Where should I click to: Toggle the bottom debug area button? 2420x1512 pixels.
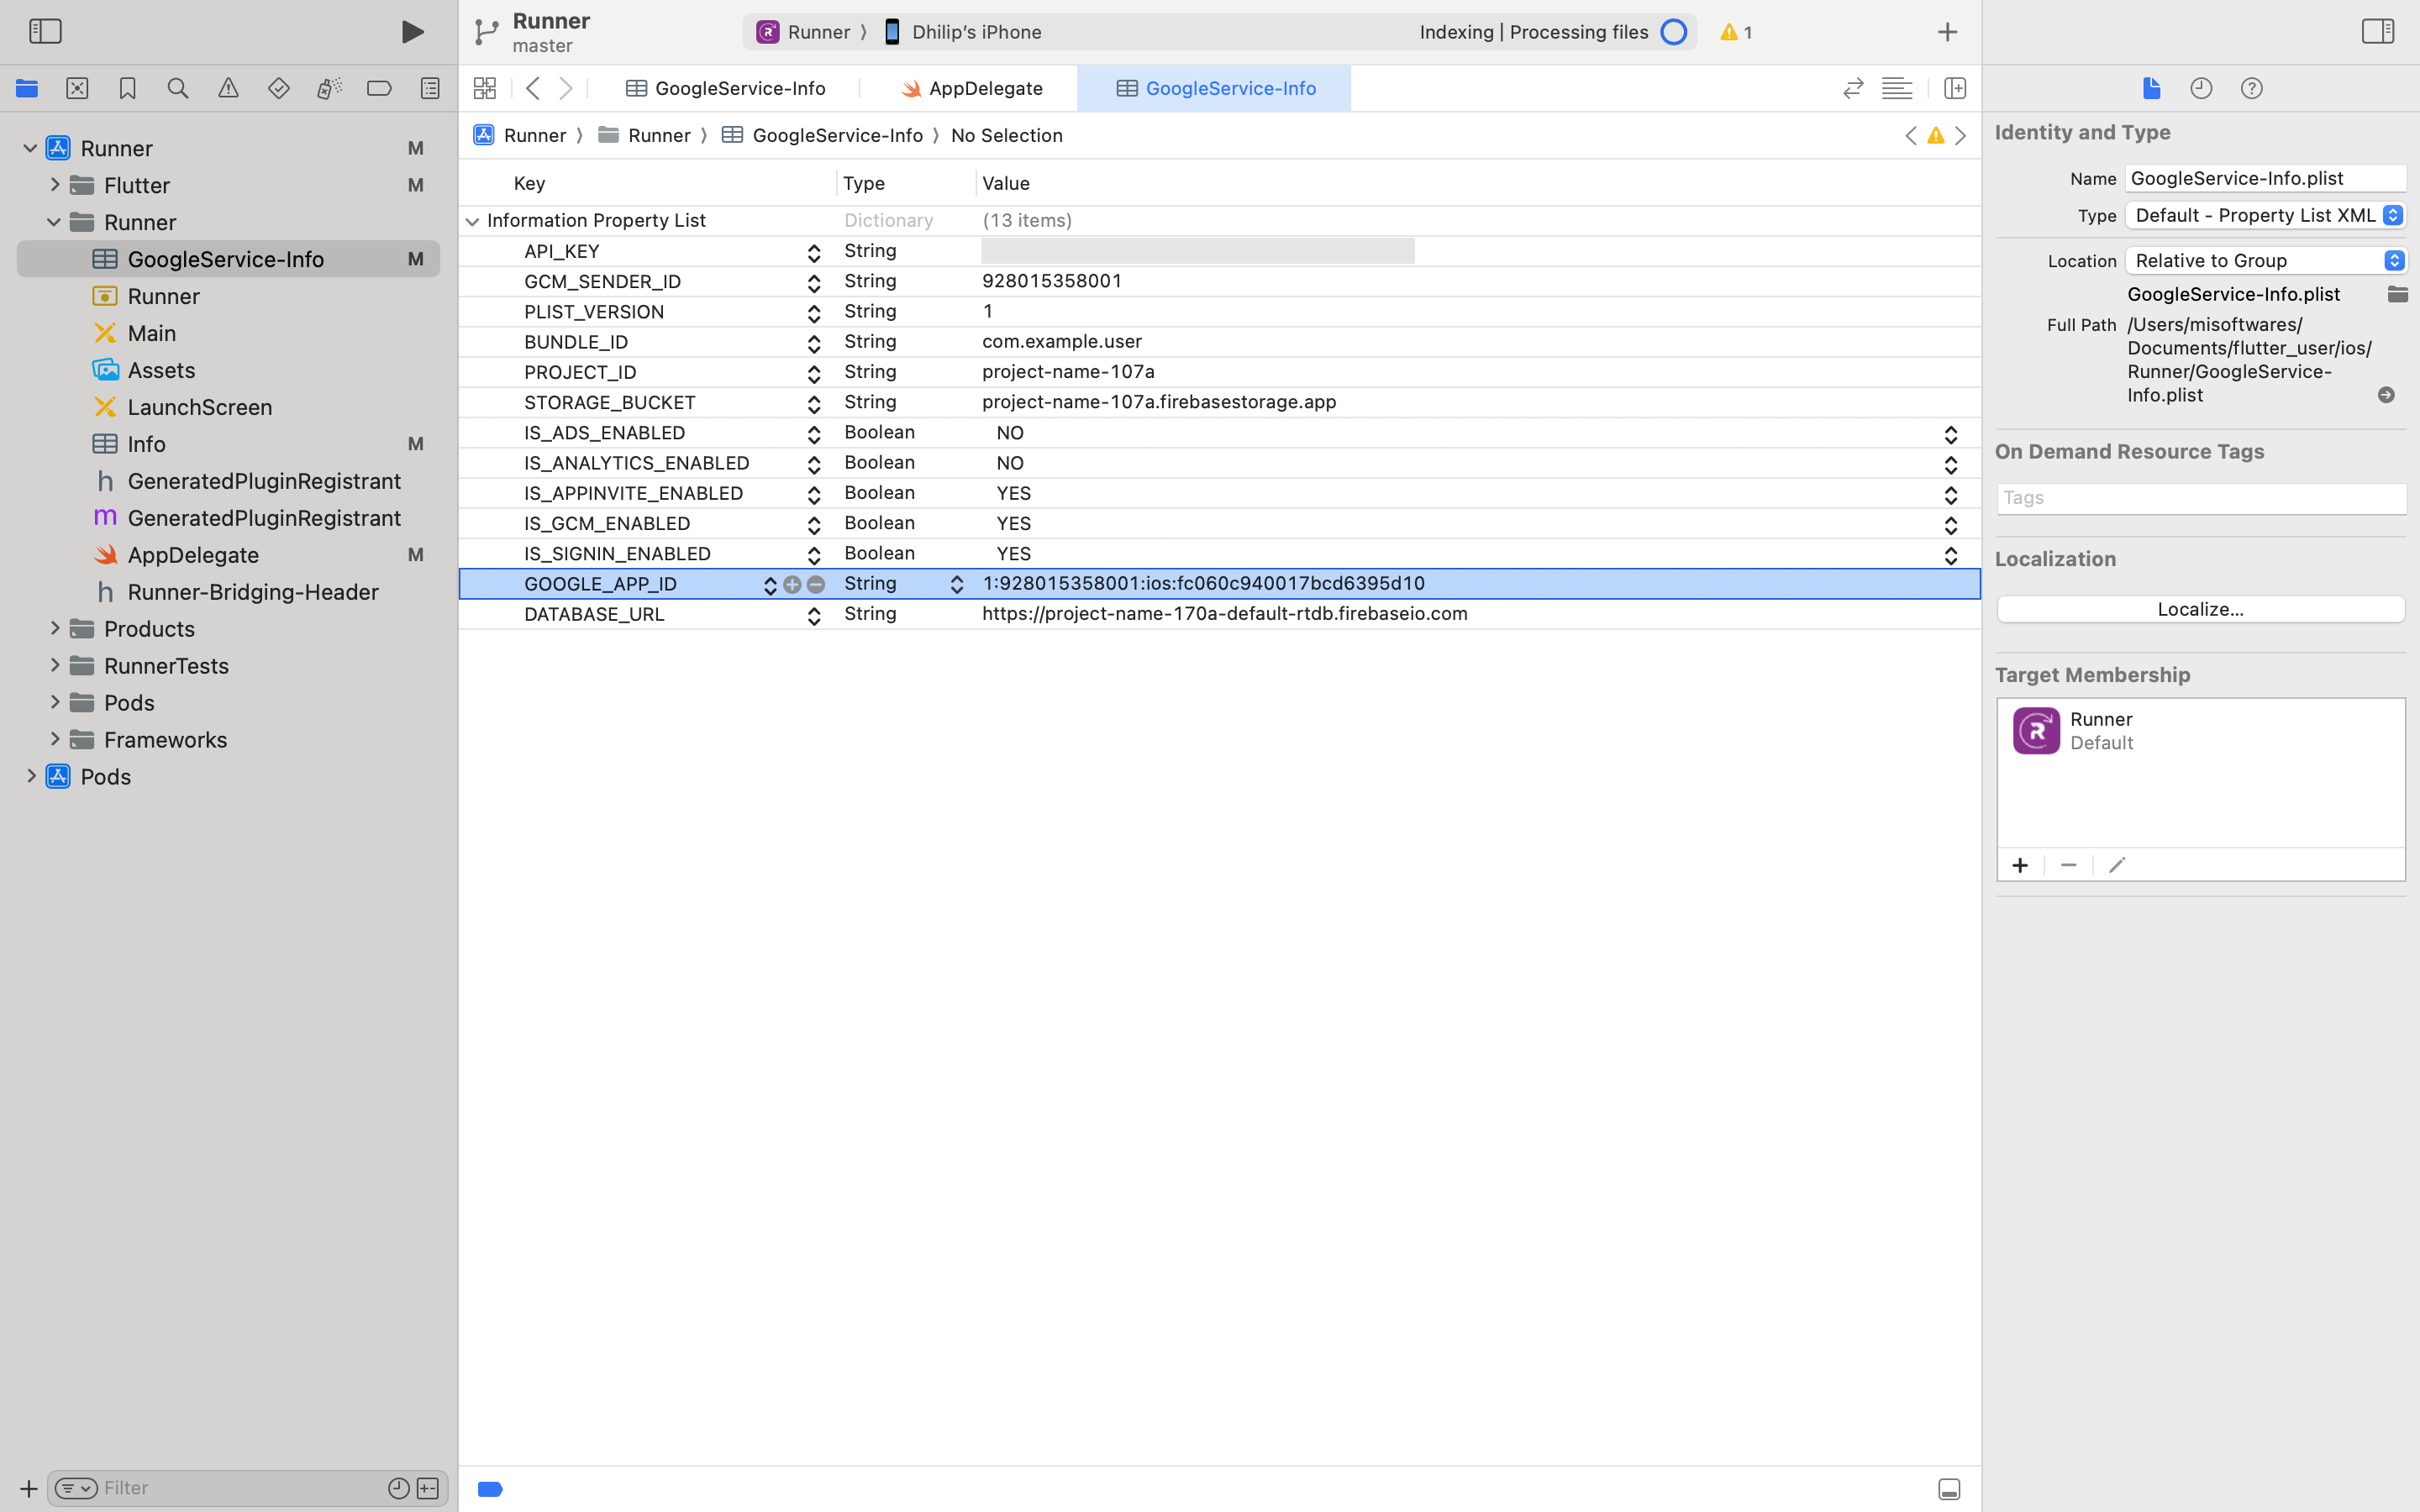[x=1948, y=1489]
